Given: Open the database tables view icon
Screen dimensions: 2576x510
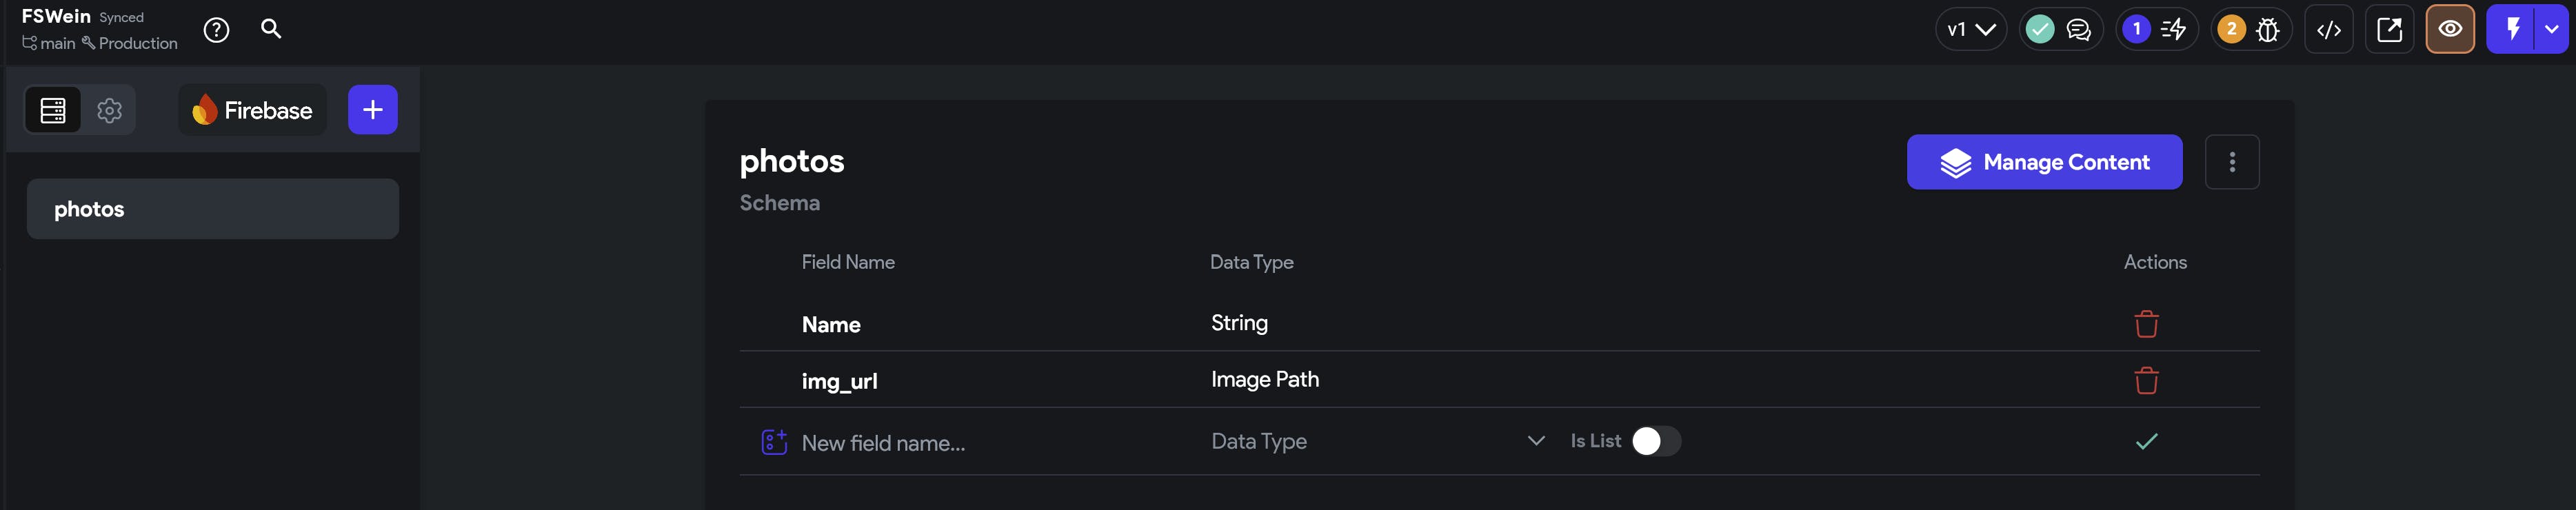Looking at the screenshot, I should (53, 110).
